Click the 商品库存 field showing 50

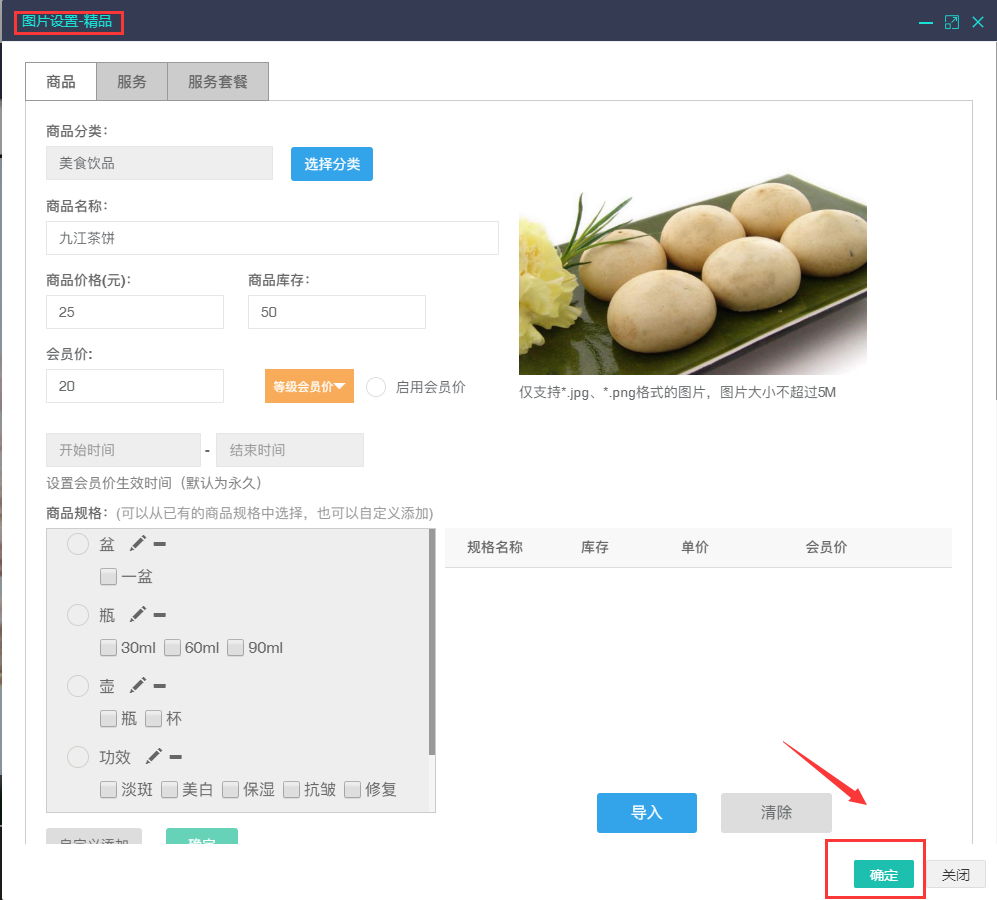tap(336, 312)
